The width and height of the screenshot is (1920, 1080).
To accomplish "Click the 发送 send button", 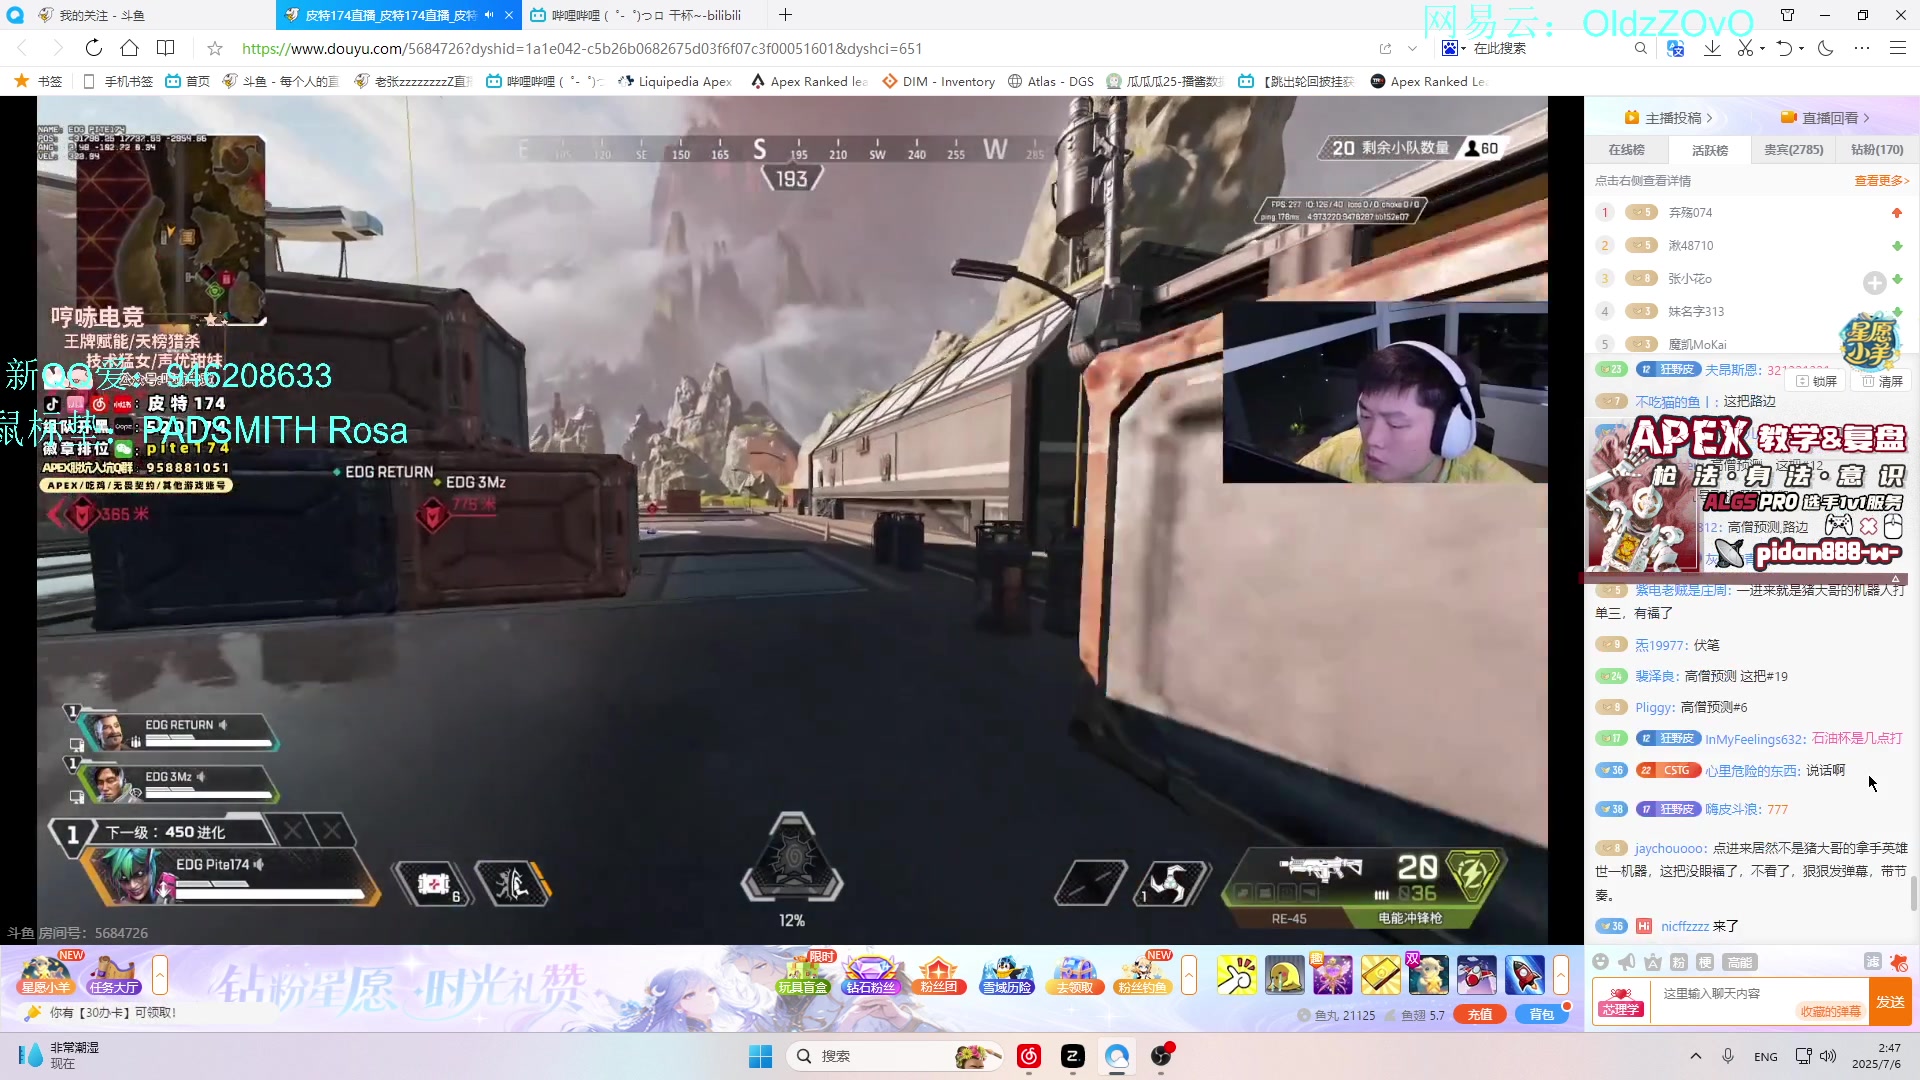I will (1890, 1002).
